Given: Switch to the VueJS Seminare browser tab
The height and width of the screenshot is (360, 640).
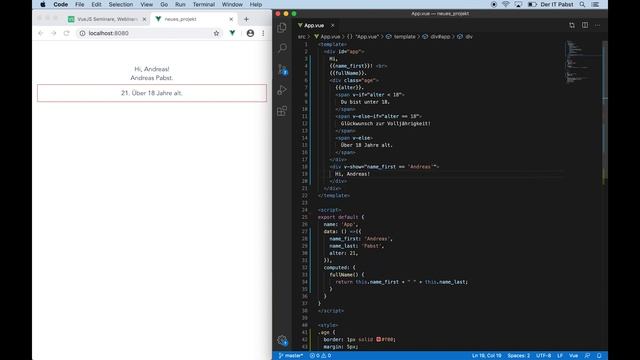Looking at the screenshot, I should (107, 19).
